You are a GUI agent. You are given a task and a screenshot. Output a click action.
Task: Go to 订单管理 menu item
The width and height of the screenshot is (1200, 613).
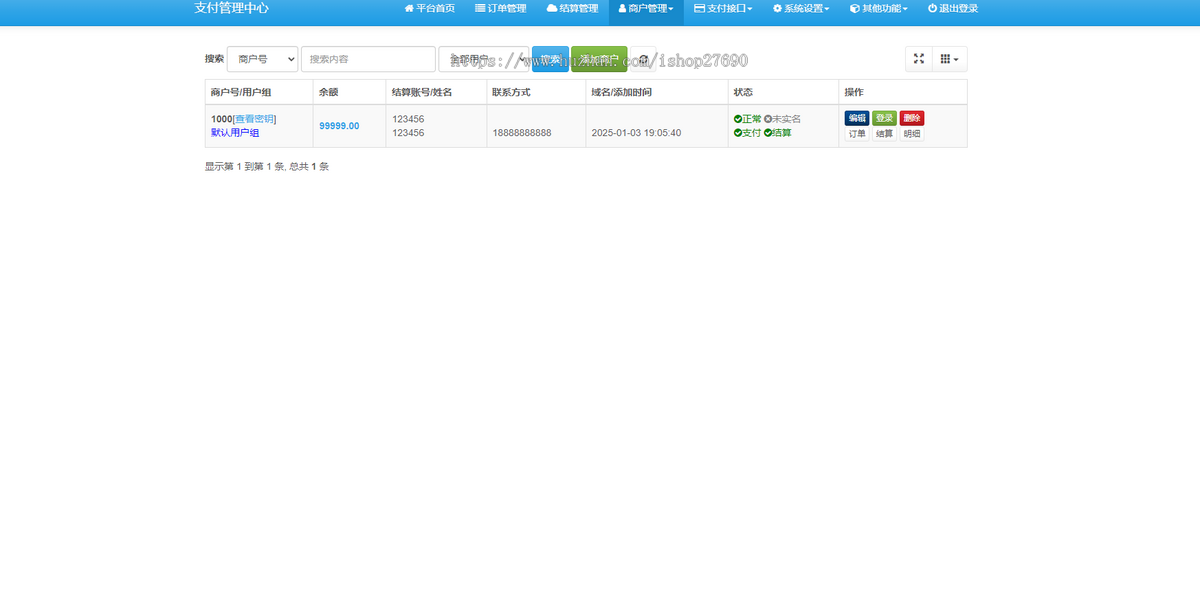tap(500, 8)
